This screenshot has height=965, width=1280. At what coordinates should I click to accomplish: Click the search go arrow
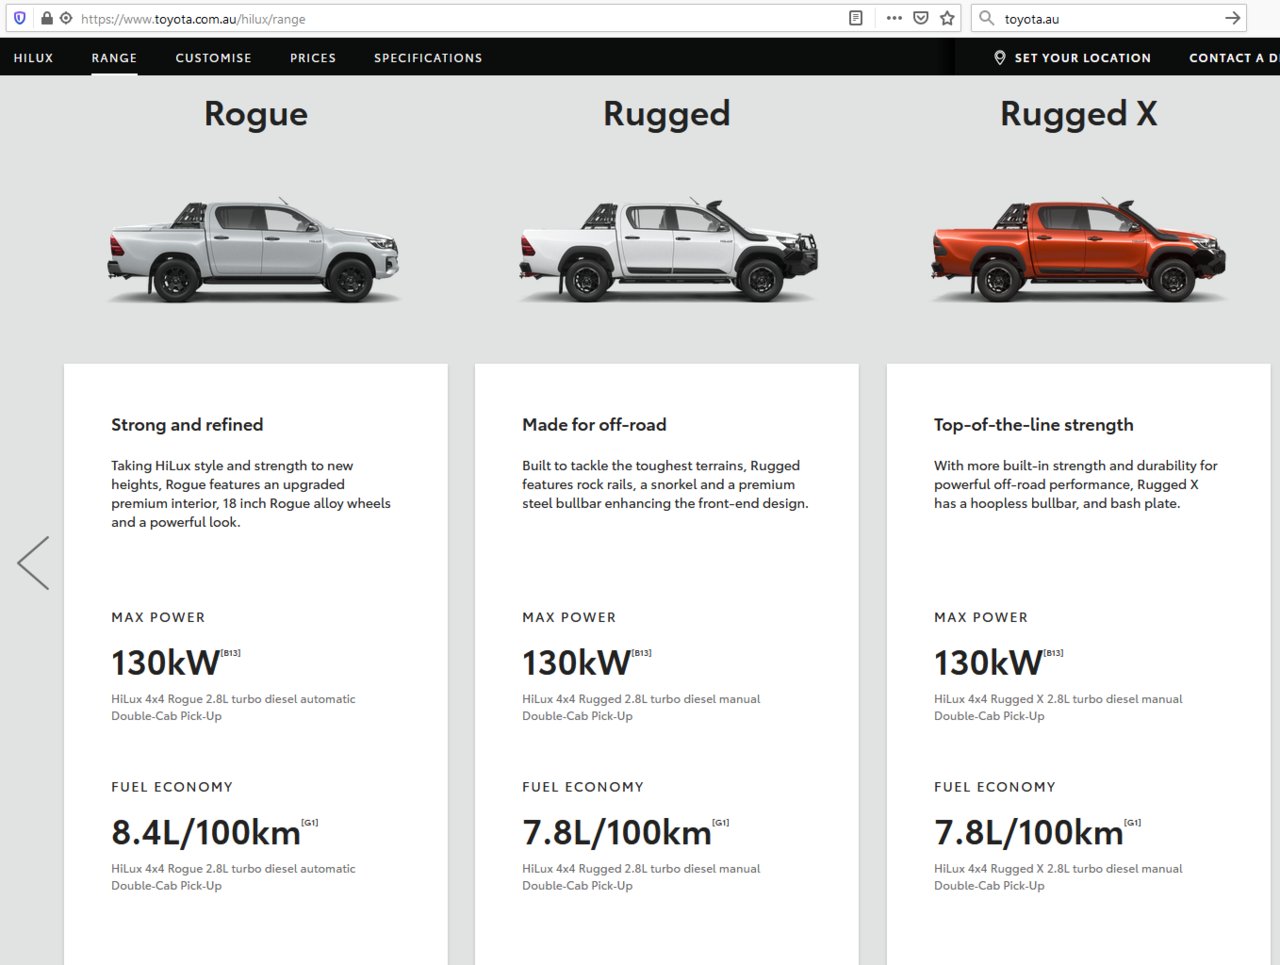1233,18
